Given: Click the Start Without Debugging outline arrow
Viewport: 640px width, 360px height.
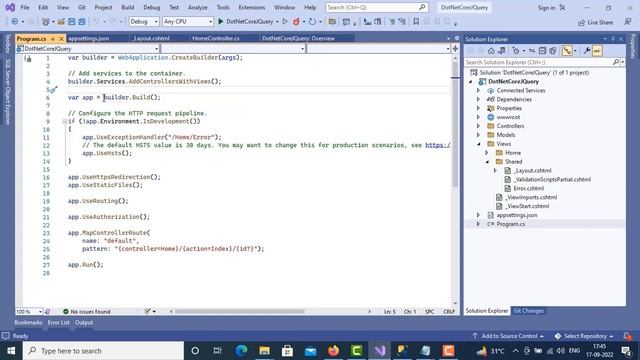Looking at the screenshot, I should coord(285,21).
